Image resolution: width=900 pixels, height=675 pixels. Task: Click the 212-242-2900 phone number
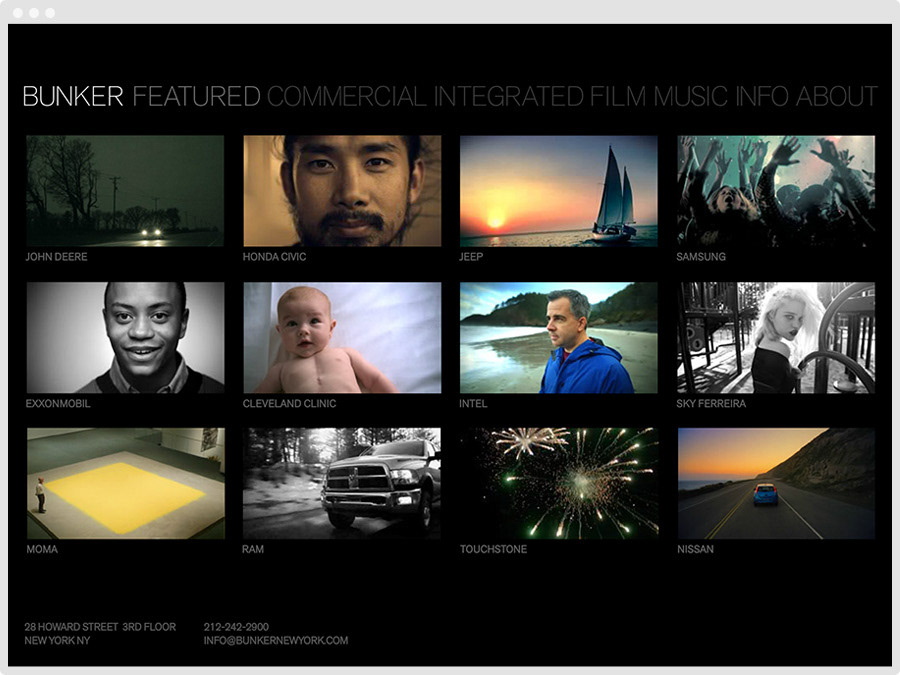pyautogui.click(x=236, y=627)
